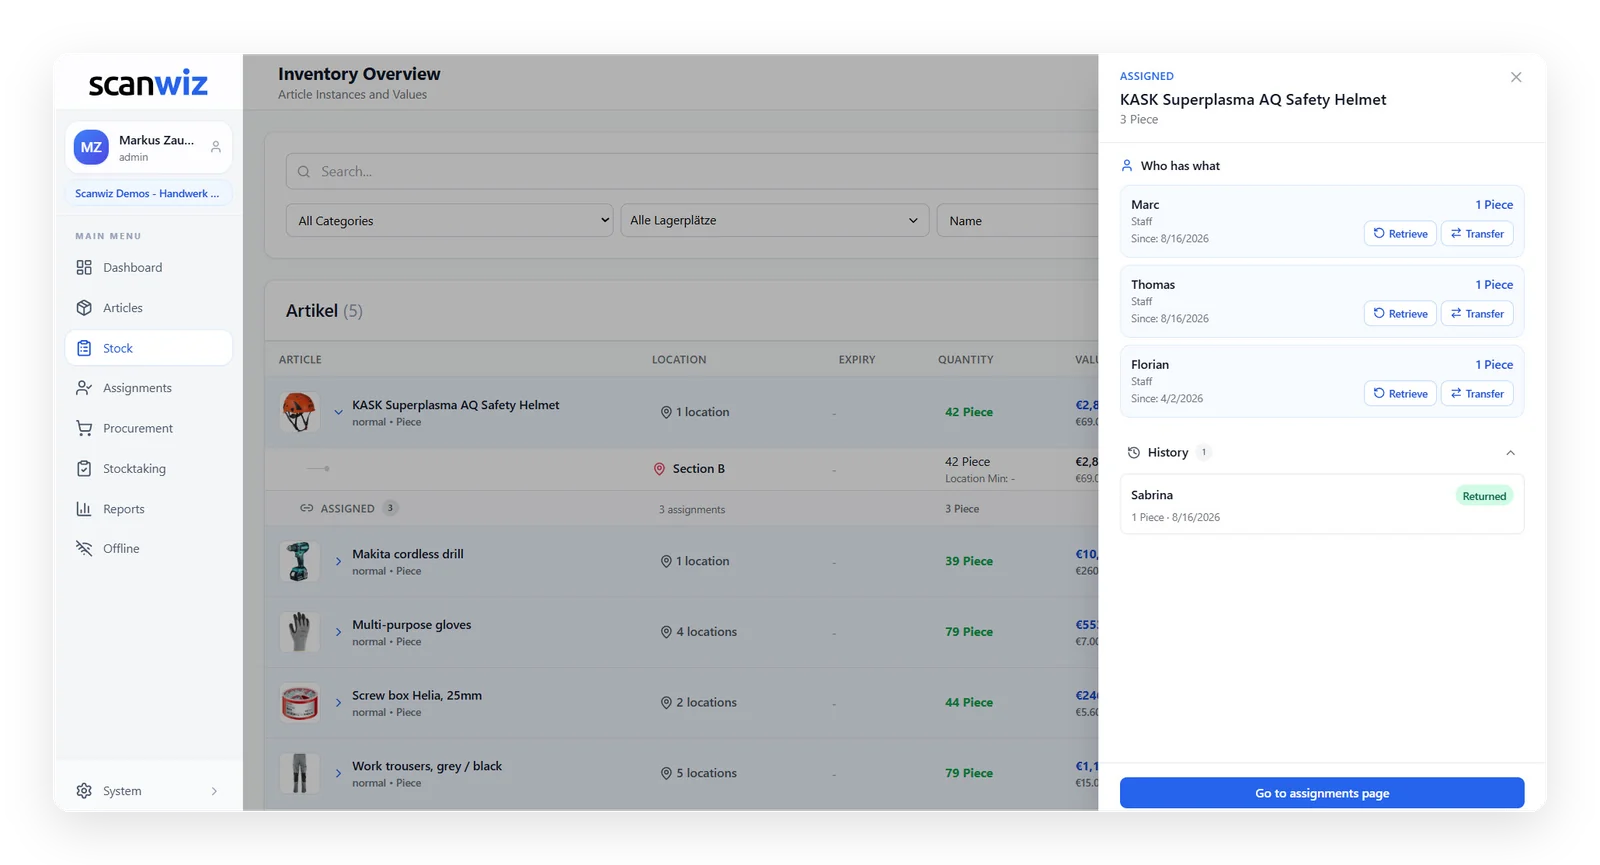Click the 4 locations pin icon for gloves
Image resolution: width=1600 pixels, height=865 pixels.
[x=666, y=632]
